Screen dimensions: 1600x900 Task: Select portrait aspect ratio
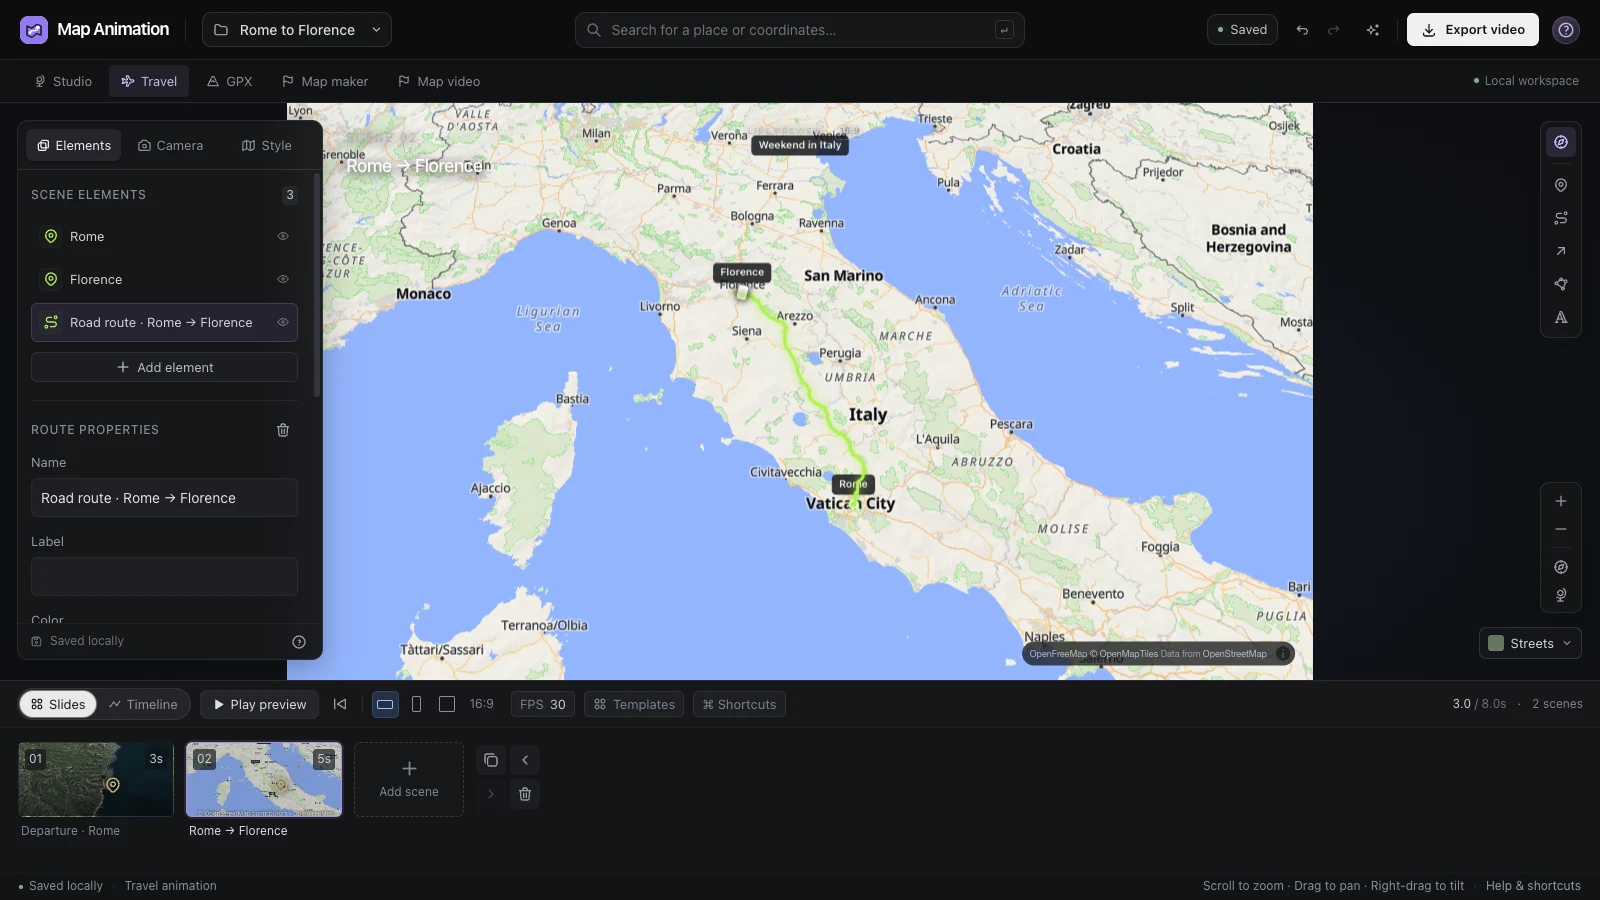click(x=417, y=704)
